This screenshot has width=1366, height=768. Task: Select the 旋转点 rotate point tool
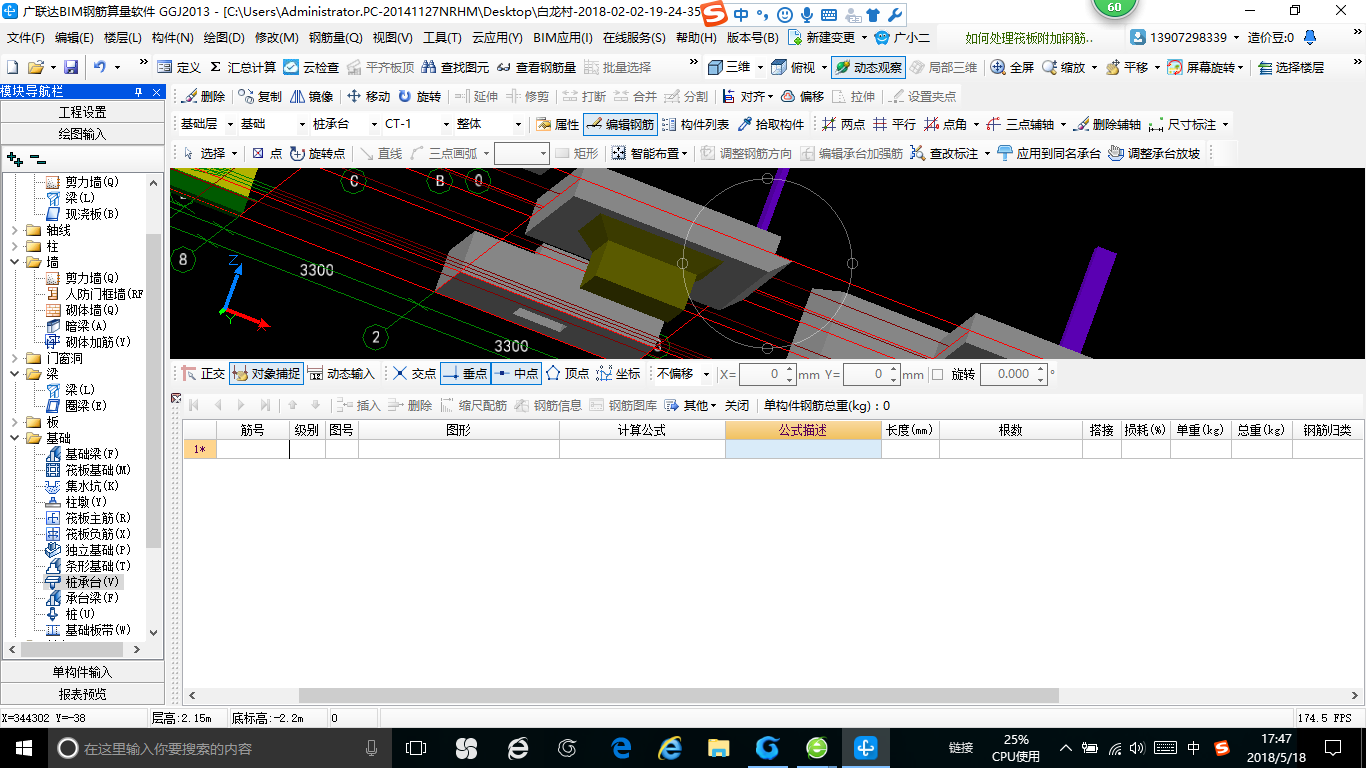[x=317, y=153]
